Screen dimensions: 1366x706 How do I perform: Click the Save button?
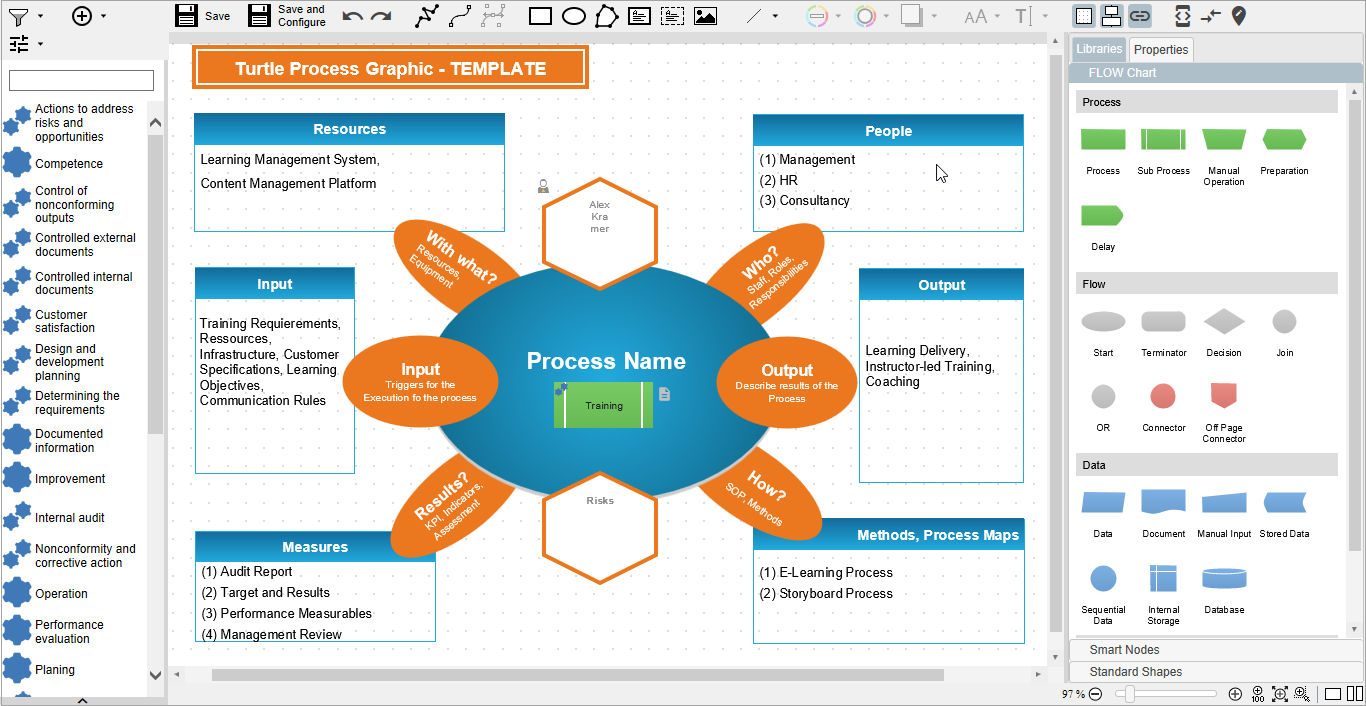[202, 16]
